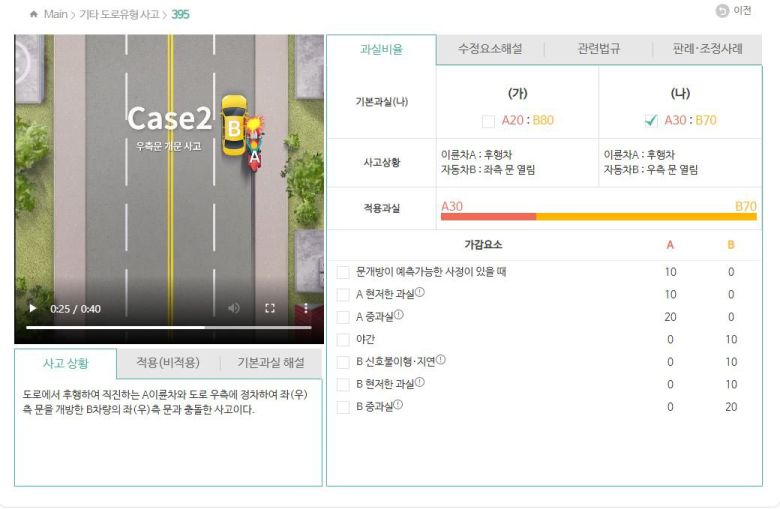The image size is (780, 509).
Task: Mute the video volume icon
Action: tap(233, 308)
